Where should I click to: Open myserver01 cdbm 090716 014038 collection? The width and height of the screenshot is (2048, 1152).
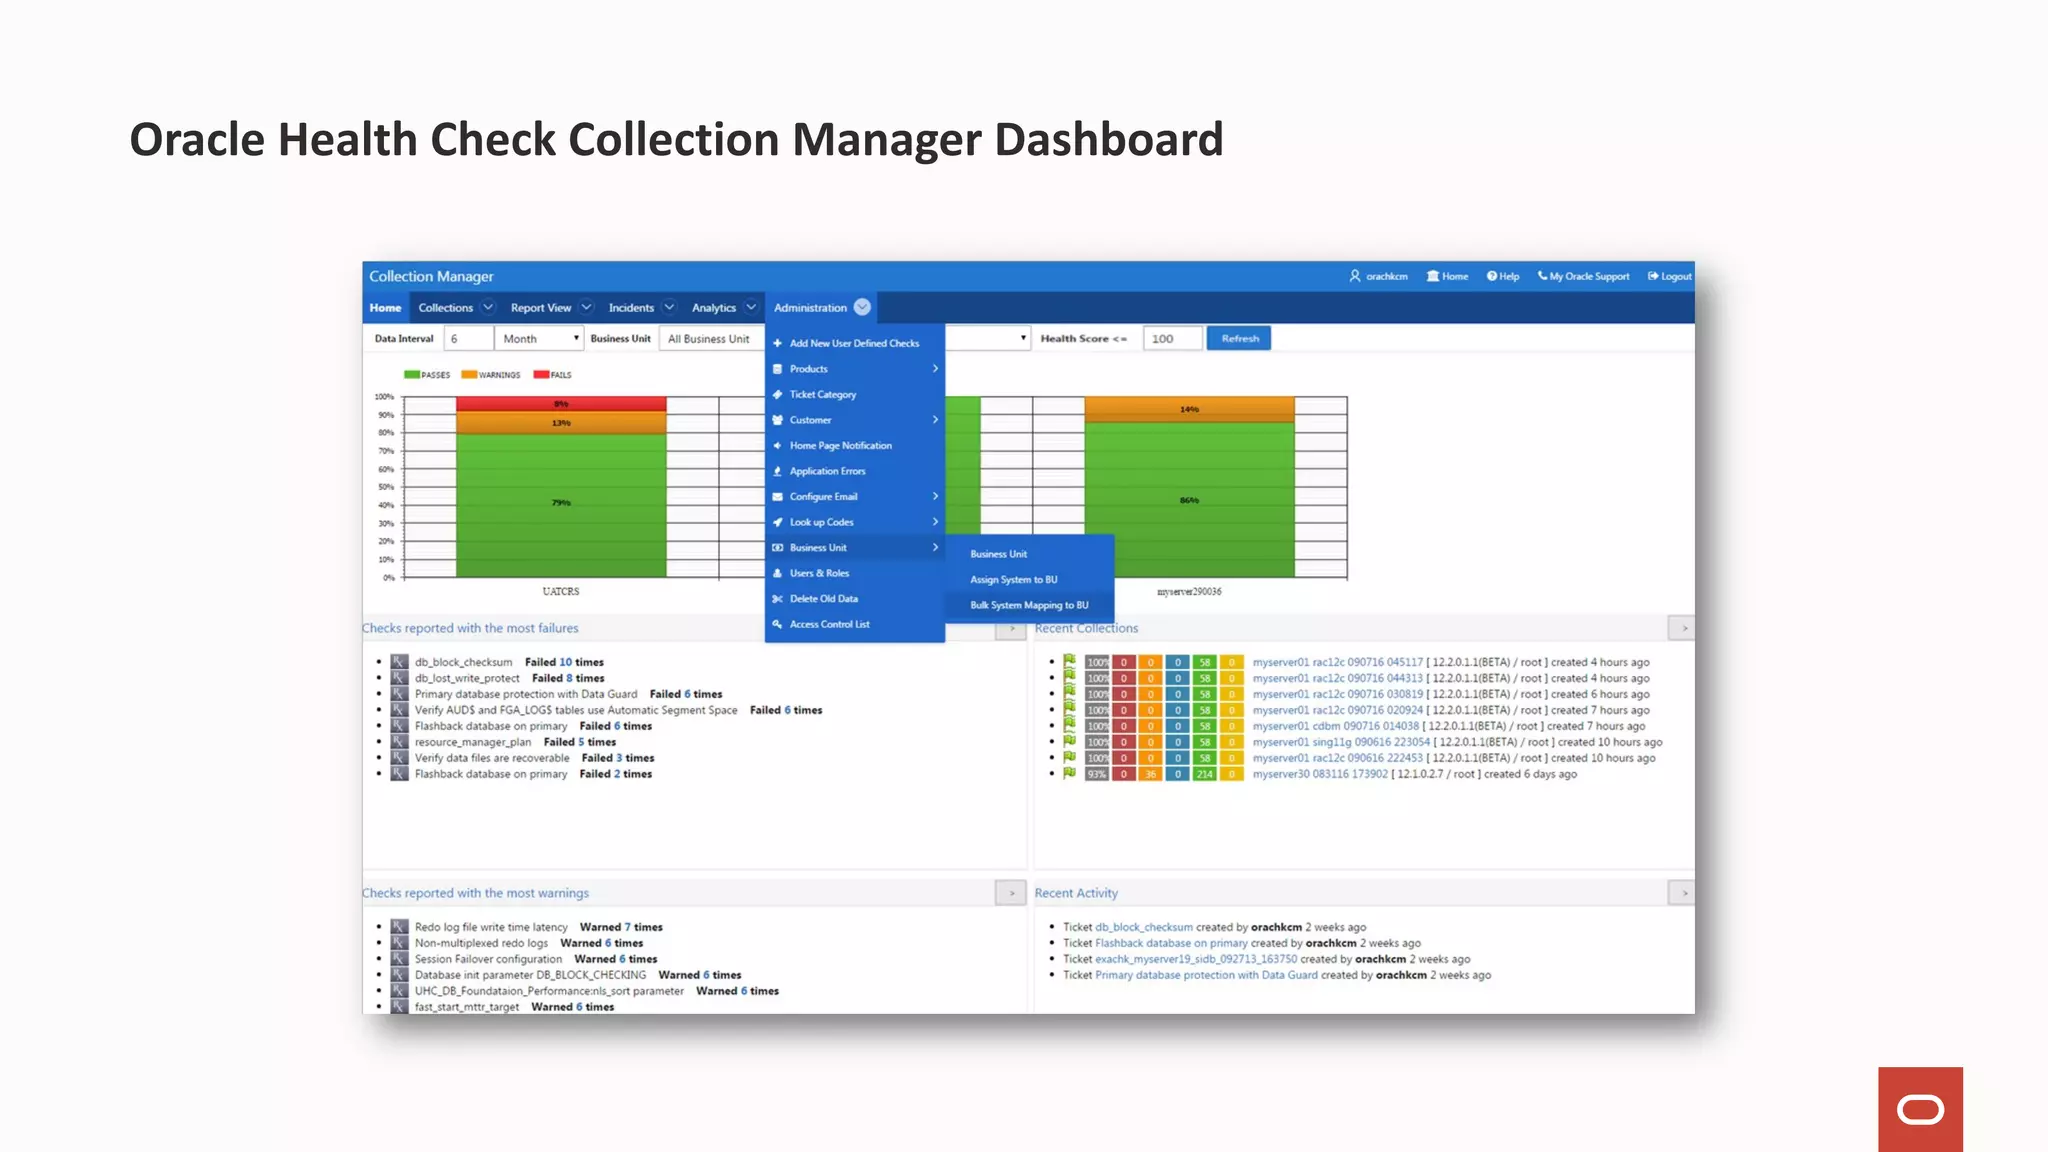click(1335, 726)
